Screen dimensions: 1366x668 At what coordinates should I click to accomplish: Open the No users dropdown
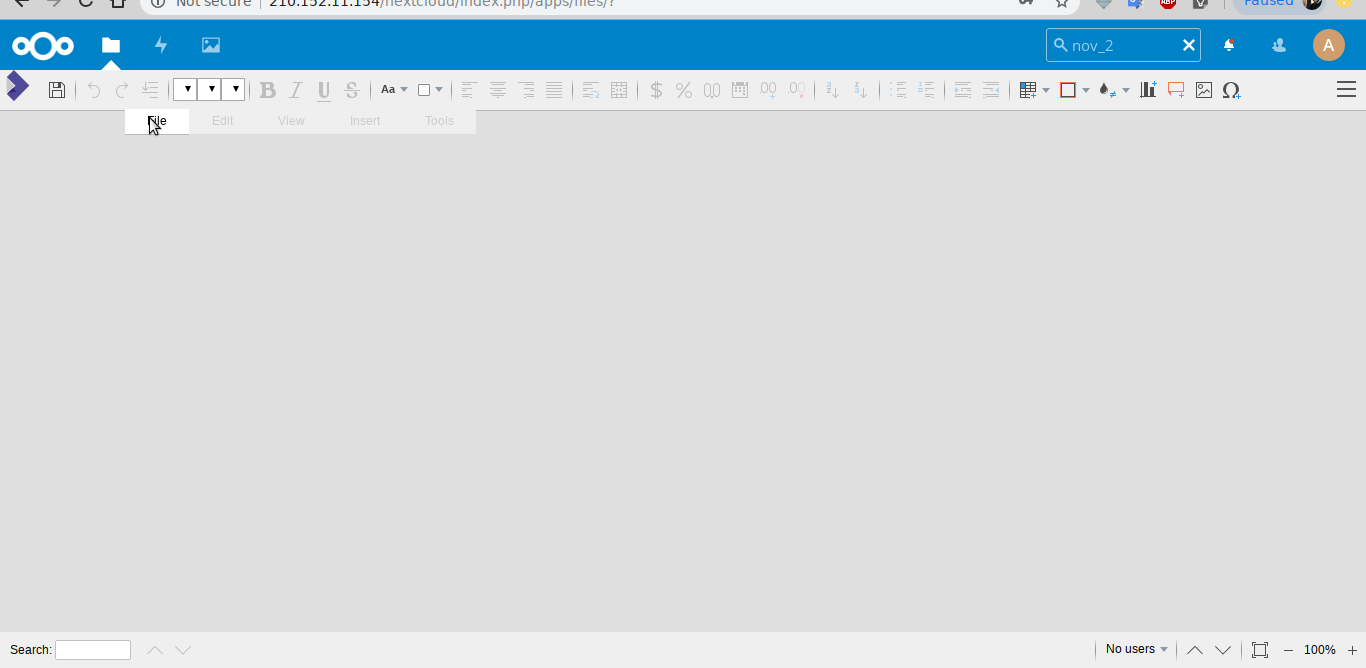pyautogui.click(x=1136, y=650)
